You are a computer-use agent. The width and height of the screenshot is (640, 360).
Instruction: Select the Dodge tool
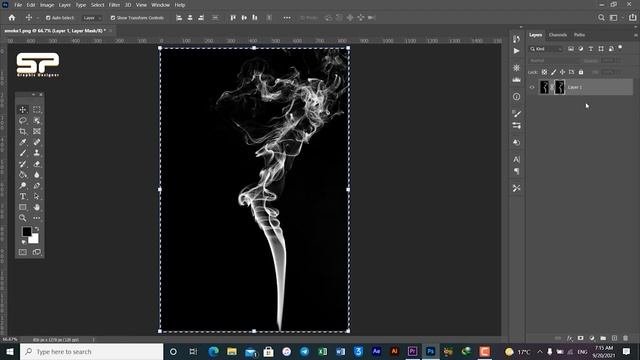click(23, 186)
